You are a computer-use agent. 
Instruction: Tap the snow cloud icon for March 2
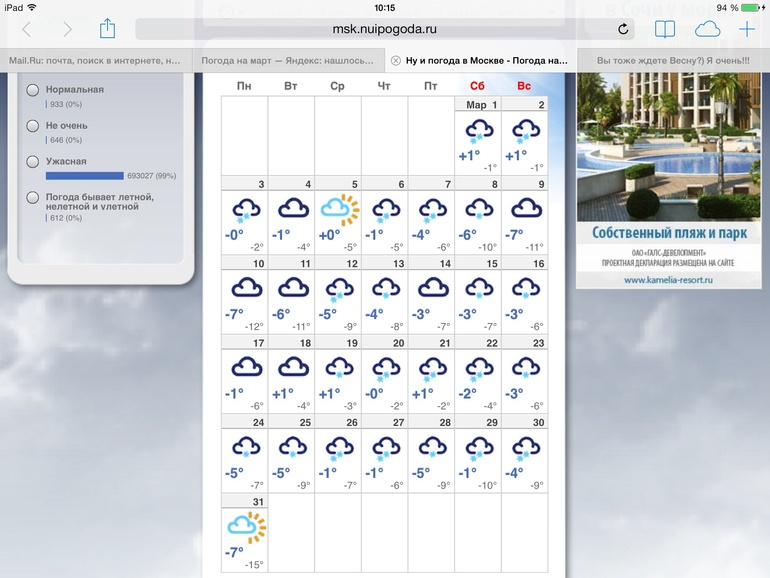click(x=526, y=132)
